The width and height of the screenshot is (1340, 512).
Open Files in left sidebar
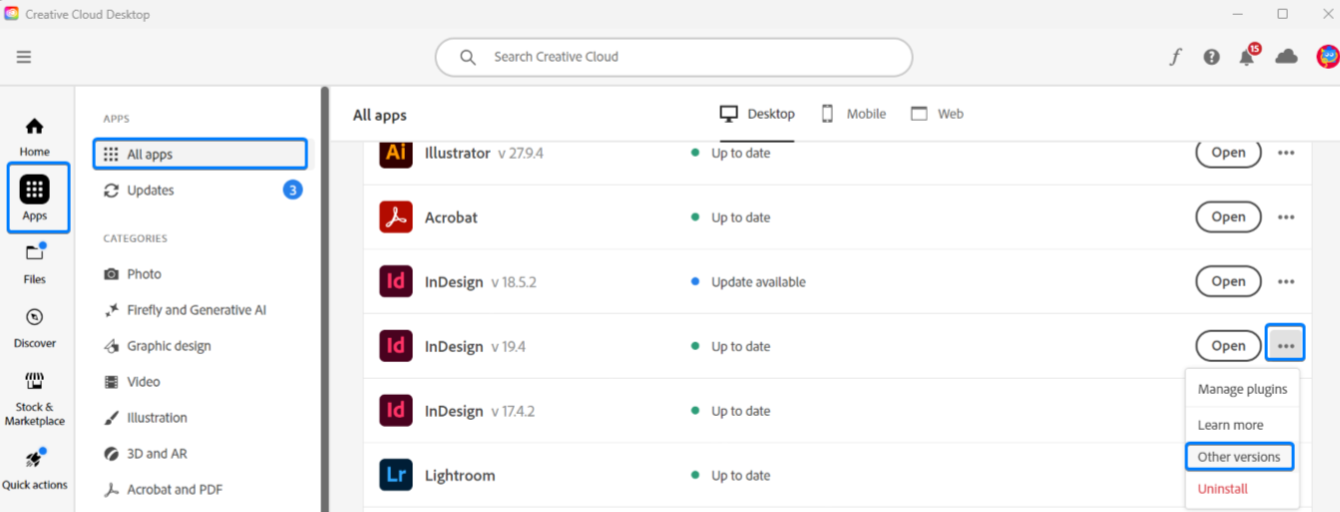click(35, 264)
